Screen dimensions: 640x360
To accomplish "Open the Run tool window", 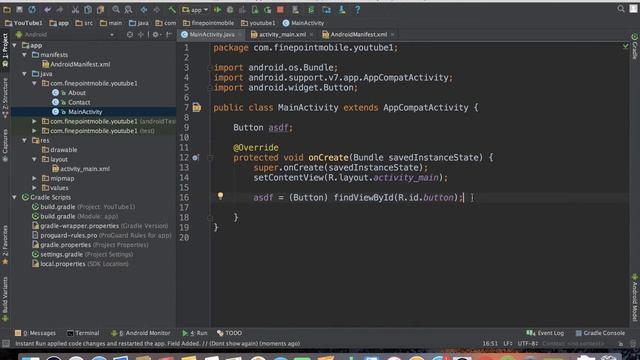I will pos(195,333).
